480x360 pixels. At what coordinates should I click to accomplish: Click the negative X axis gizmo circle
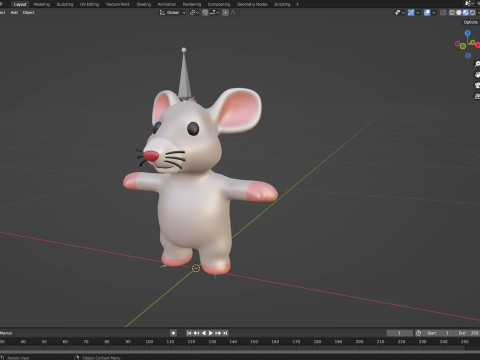pos(458,44)
